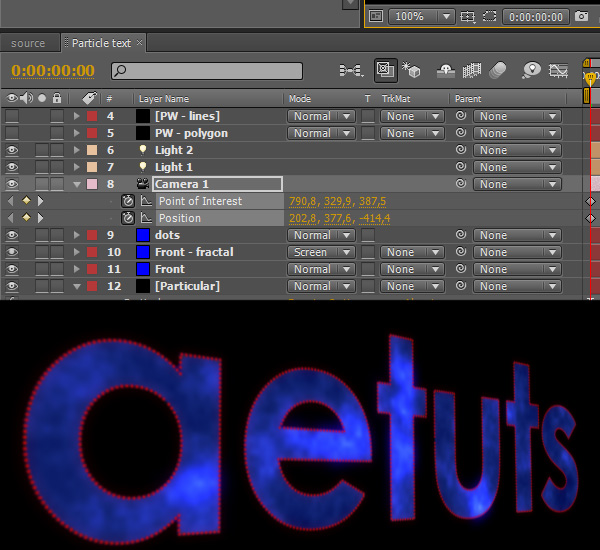
Task: Click the Light 2 bulb icon
Action: pos(143,150)
